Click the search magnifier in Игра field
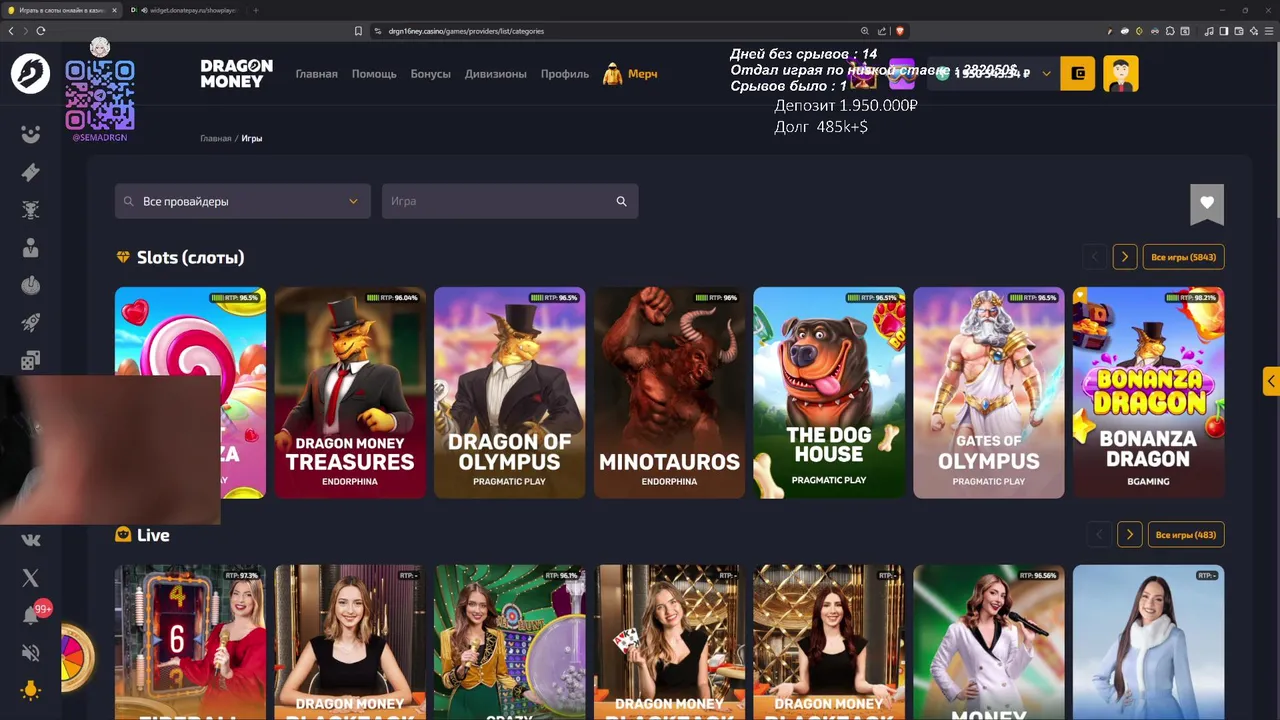 point(621,201)
